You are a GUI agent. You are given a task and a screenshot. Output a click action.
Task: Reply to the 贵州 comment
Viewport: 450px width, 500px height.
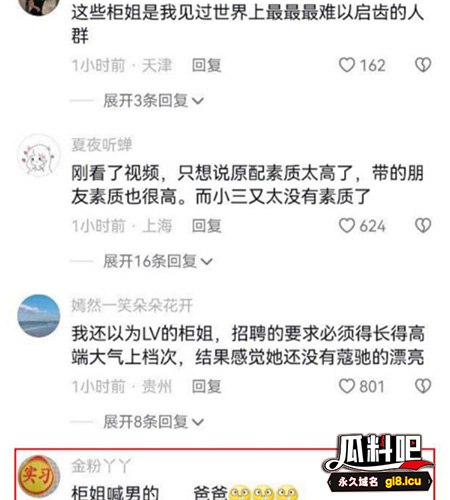pos(207,387)
